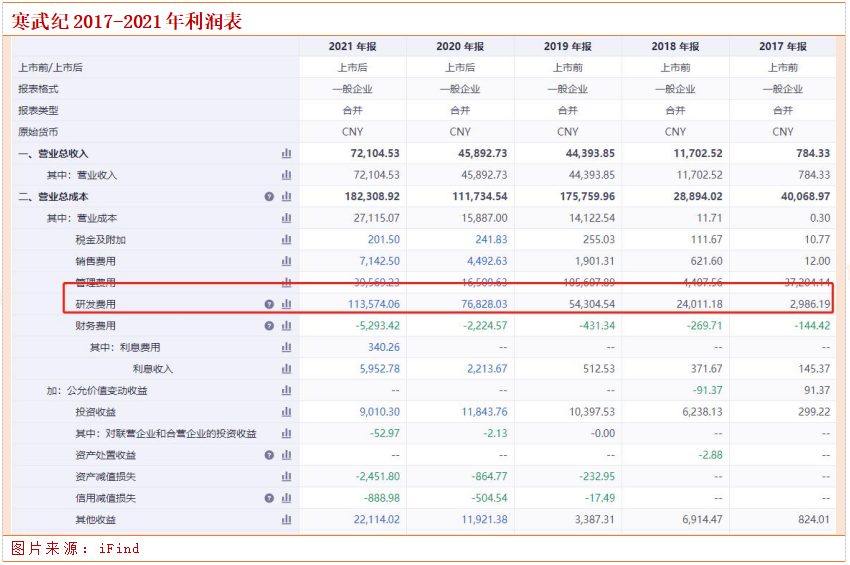
Task: Click chart icon for 营业总收入 row
Action: 286,153
